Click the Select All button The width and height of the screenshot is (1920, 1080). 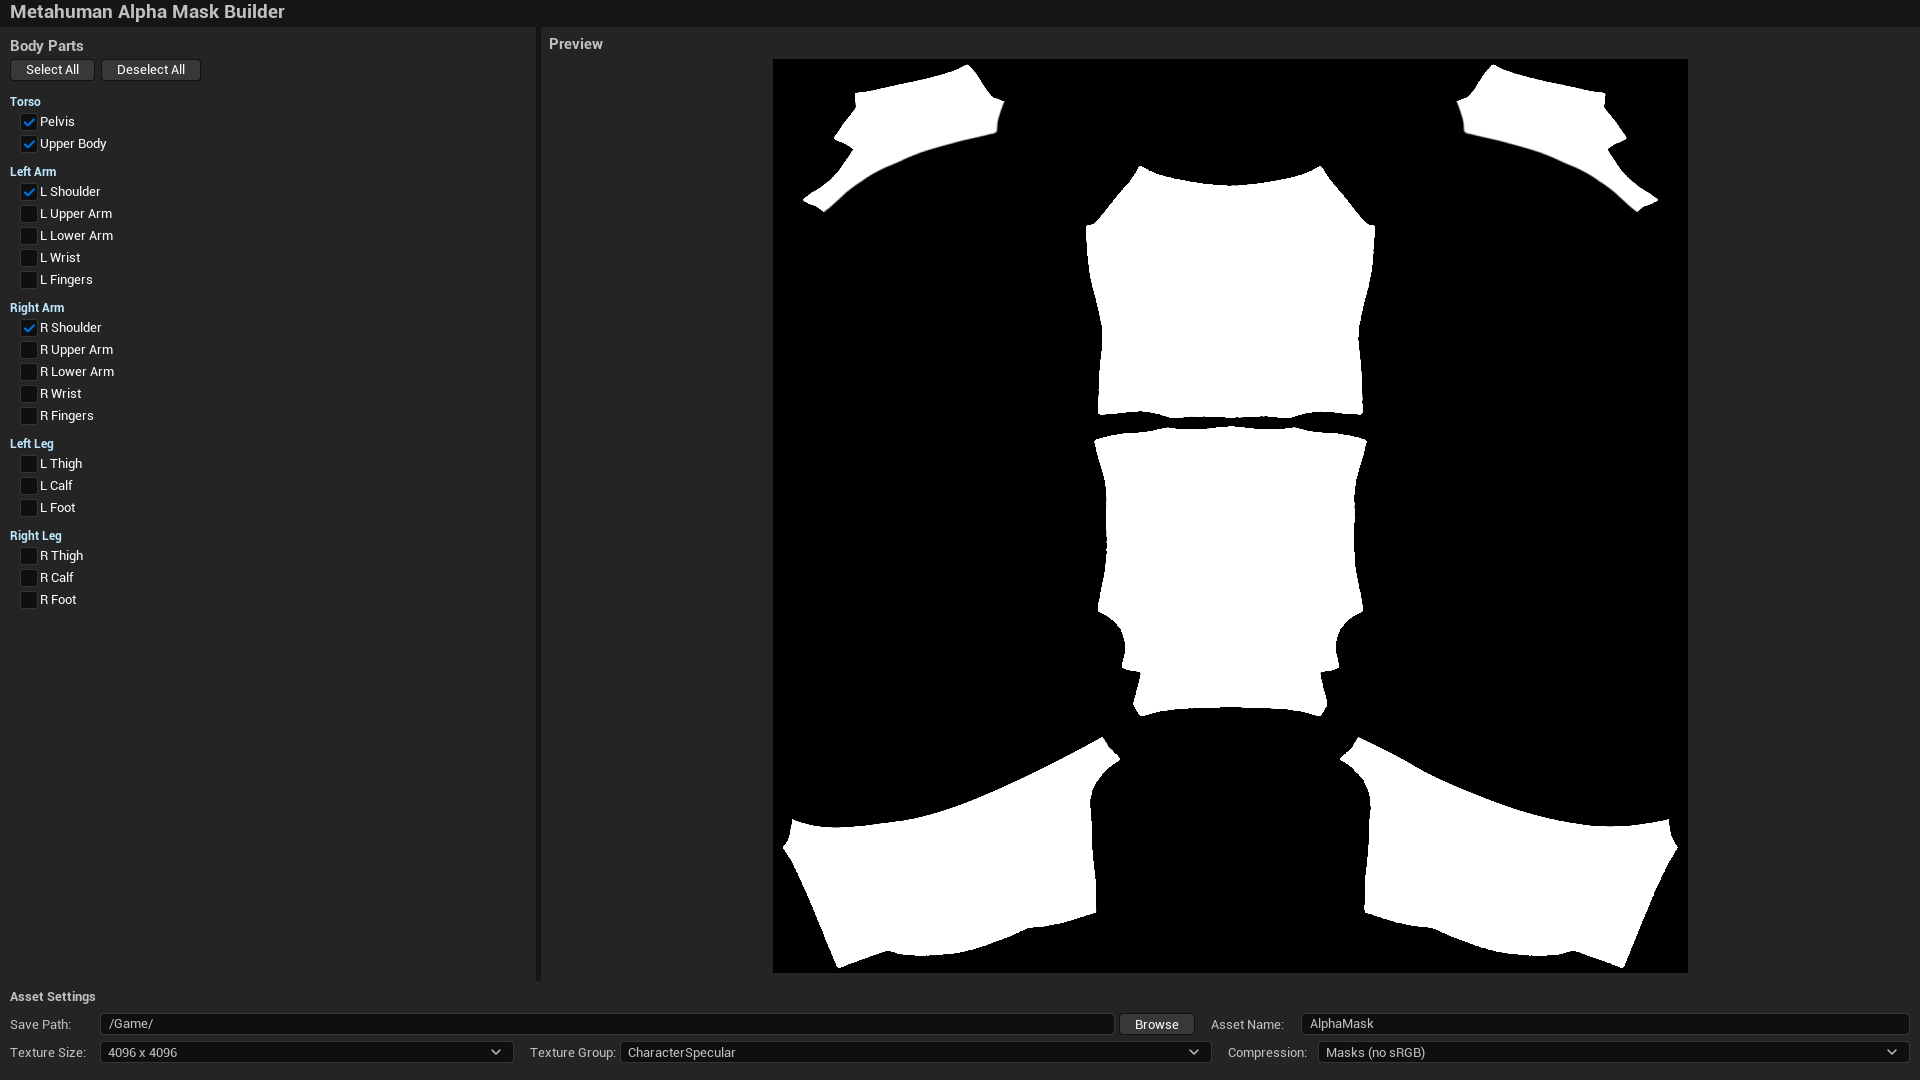[52, 70]
